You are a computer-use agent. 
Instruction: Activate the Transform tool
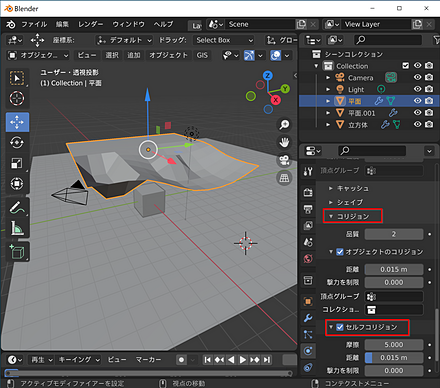pyautogui.click(x=17, y=184)
